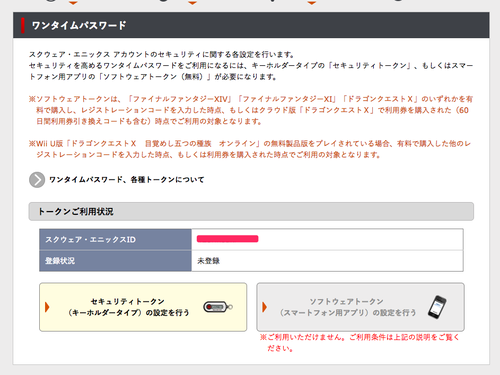Screen dimensions: 500x375
Task: Select the スクウェア・エニックスID label cell
Action: tap(115, 239)
